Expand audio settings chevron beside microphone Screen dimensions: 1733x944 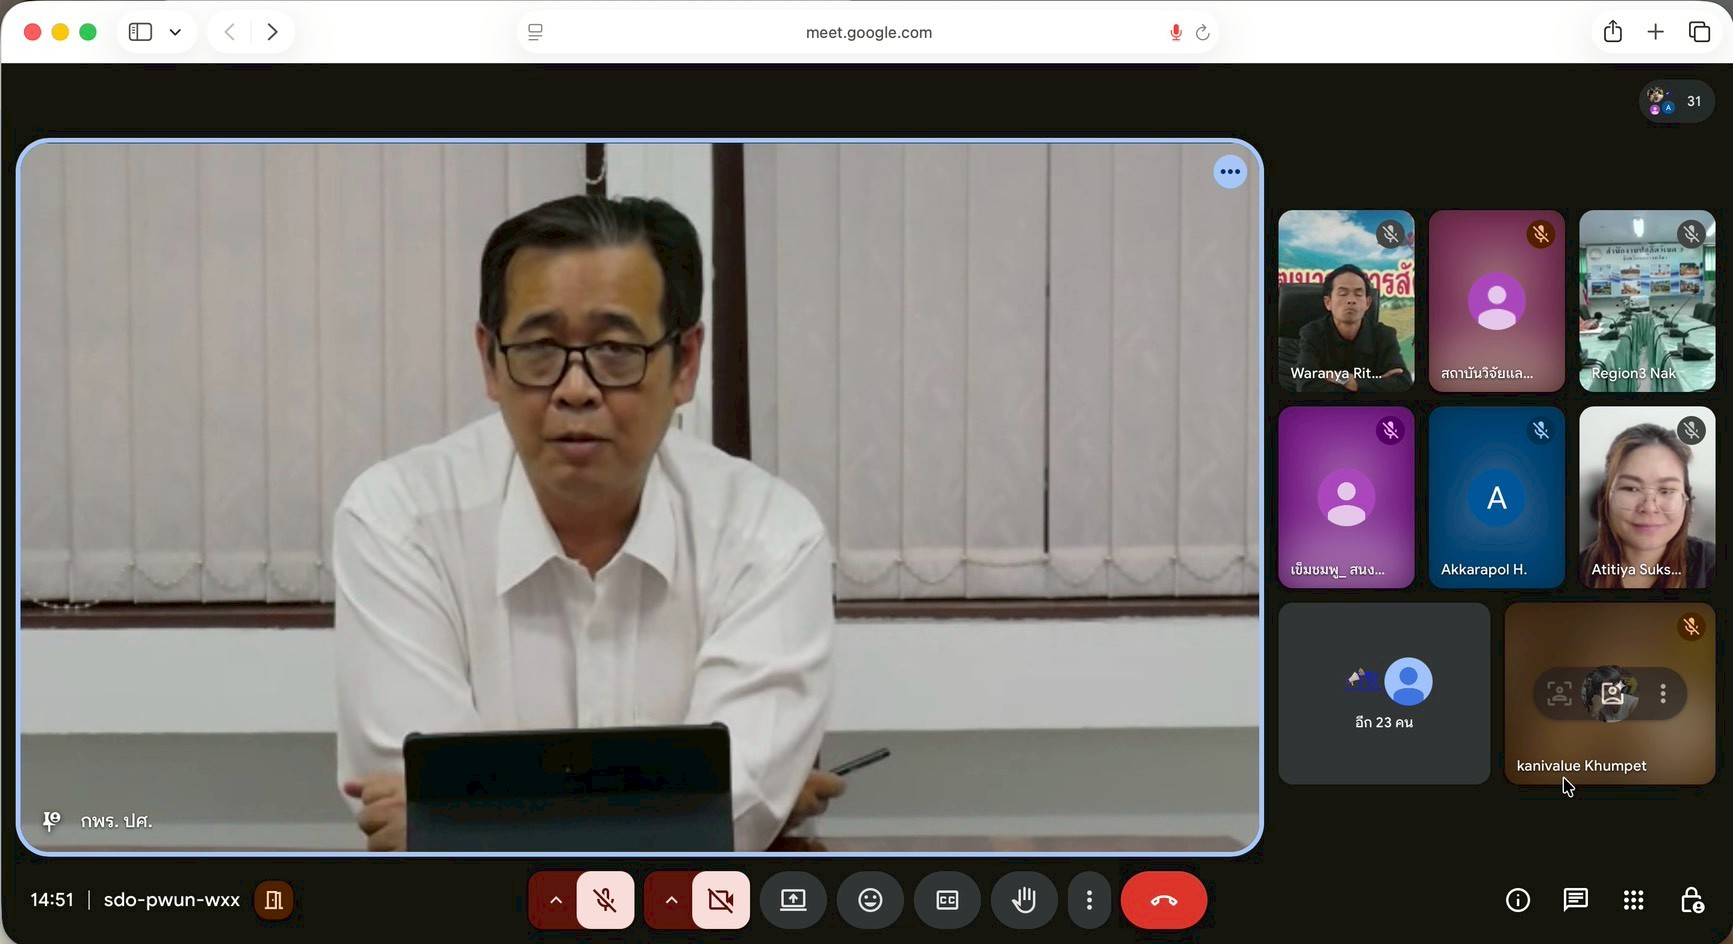tap(555, 900)
